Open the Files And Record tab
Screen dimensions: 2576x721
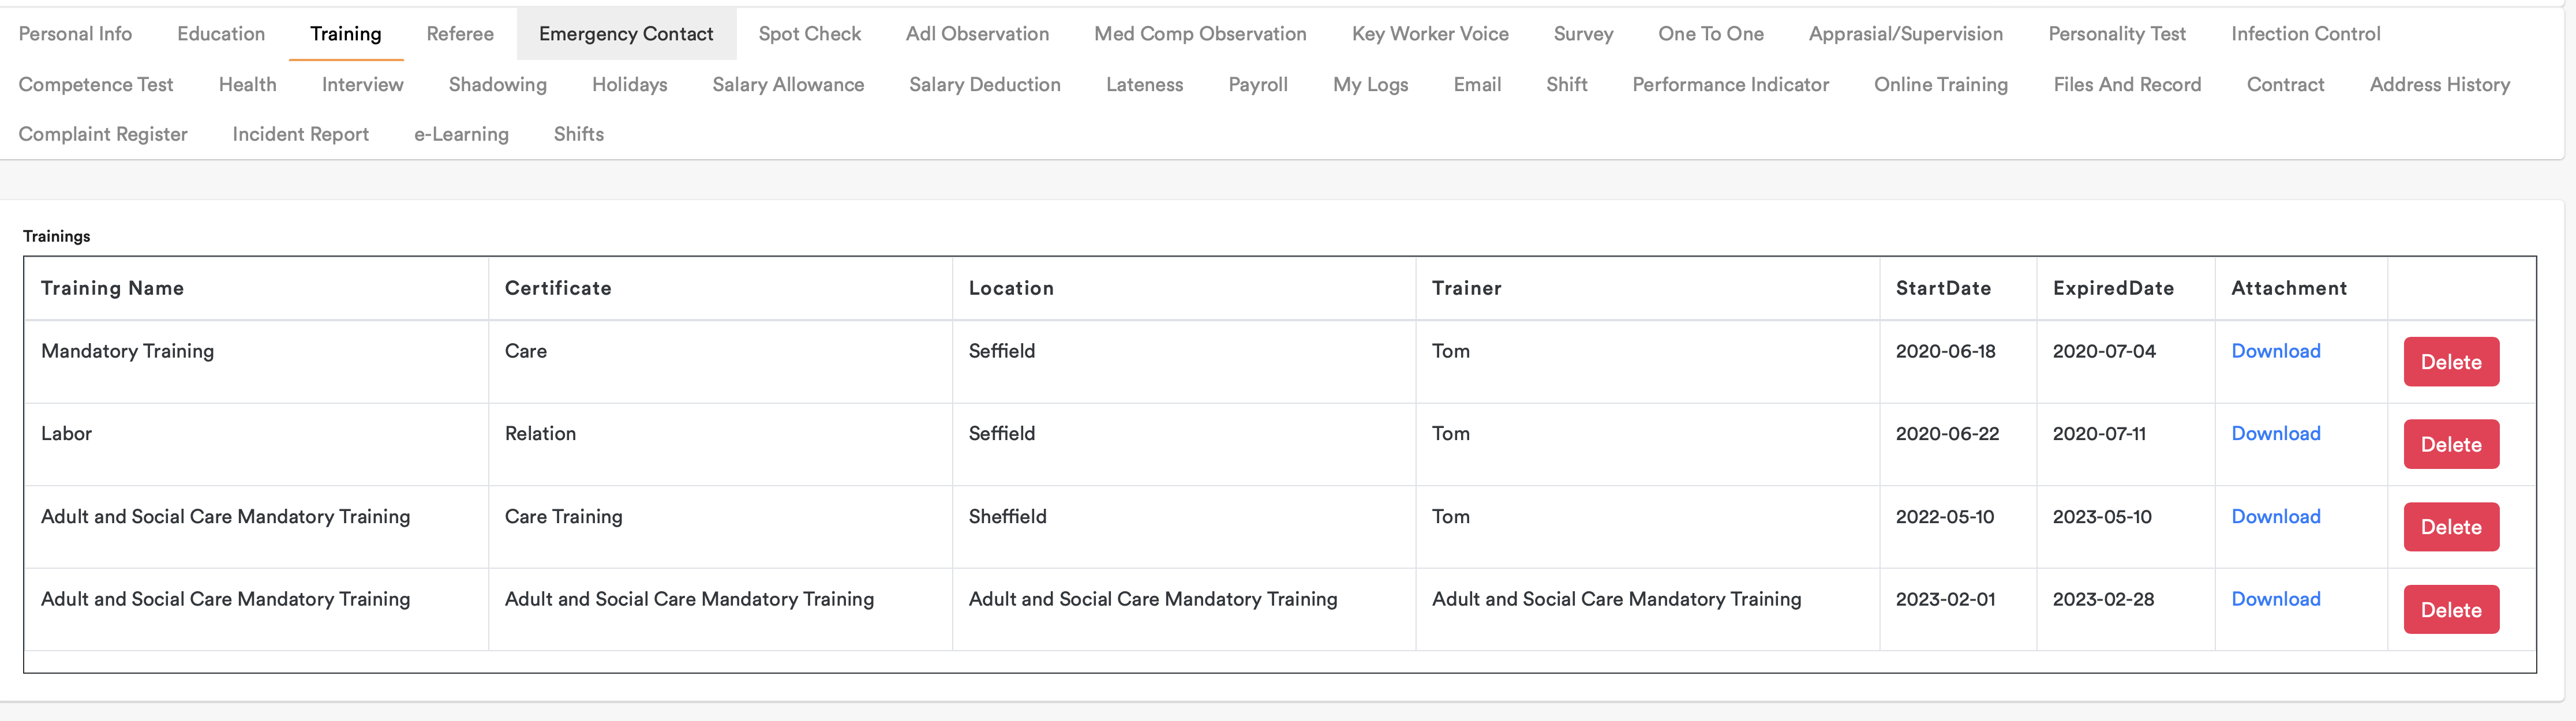pyautogui.click(x=2127, y=85)
